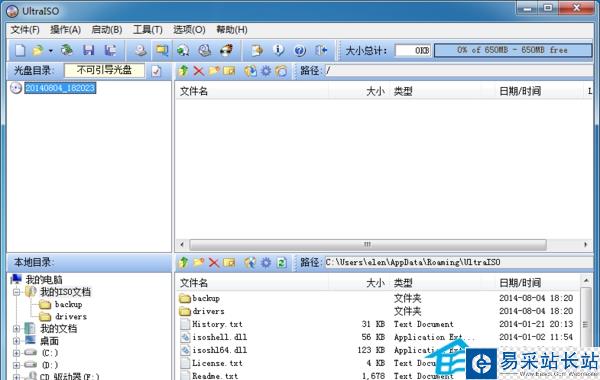Click the New file toolbar icon
The image size is (600, 380).
[20, 50]
